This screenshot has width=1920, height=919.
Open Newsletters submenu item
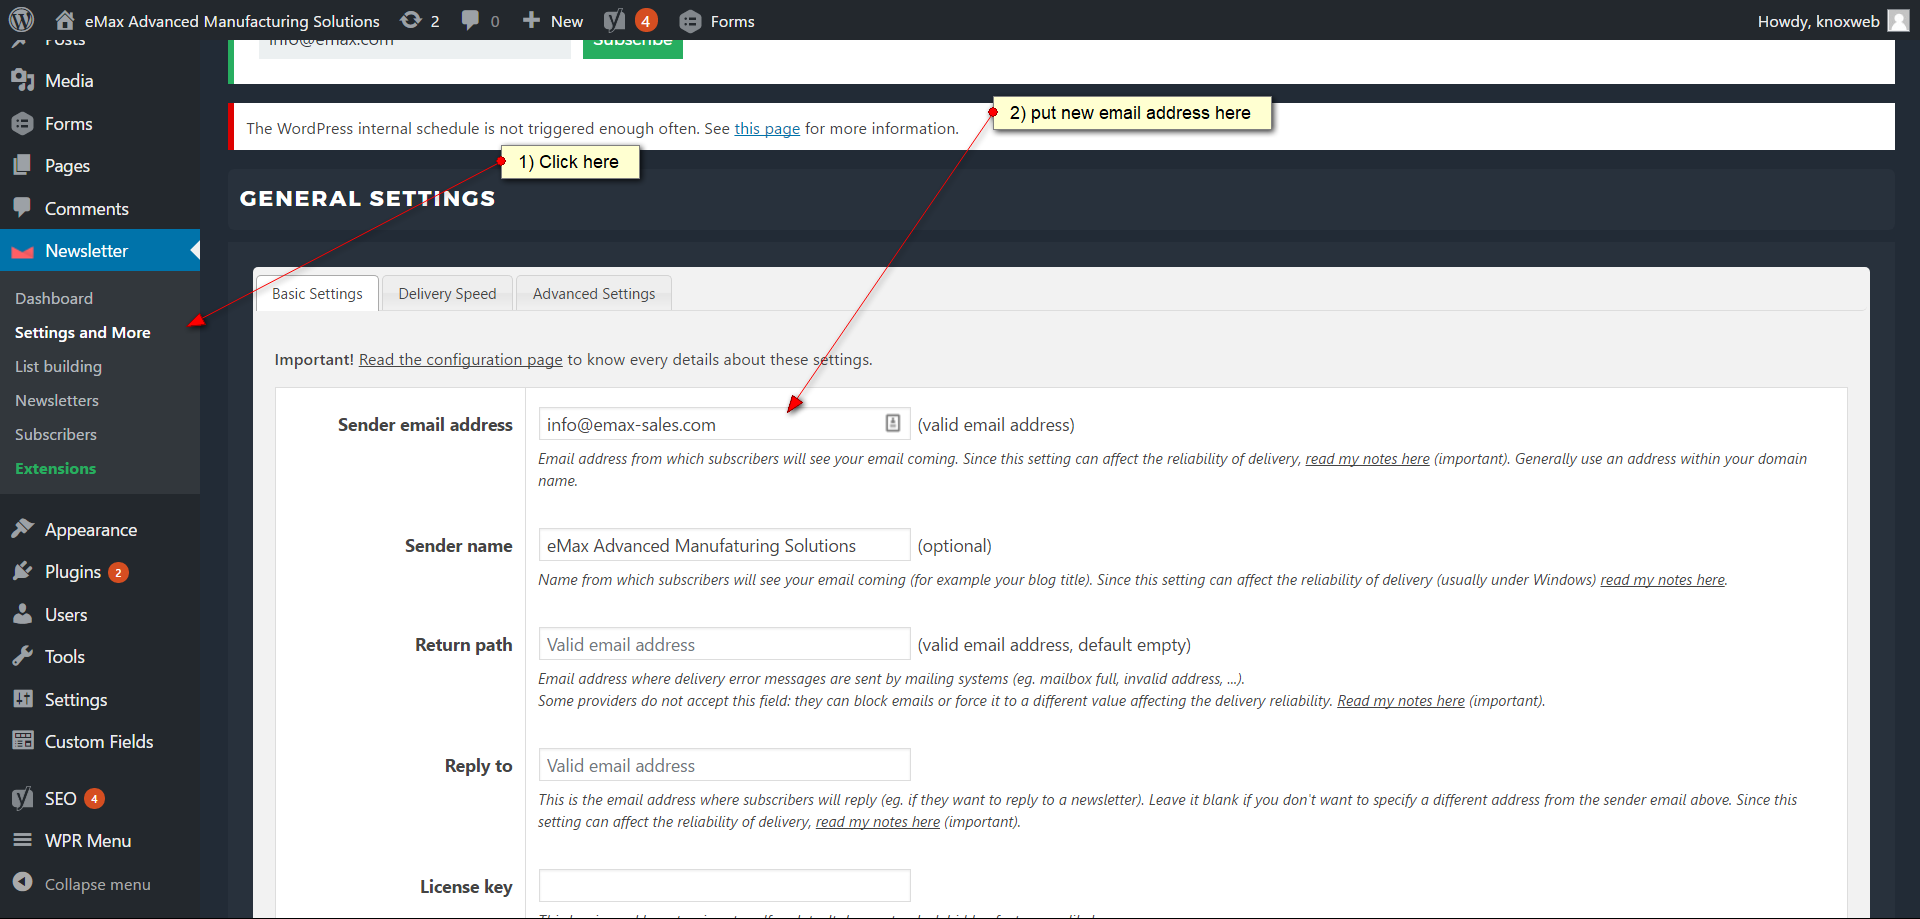click(x=57, y=400)
